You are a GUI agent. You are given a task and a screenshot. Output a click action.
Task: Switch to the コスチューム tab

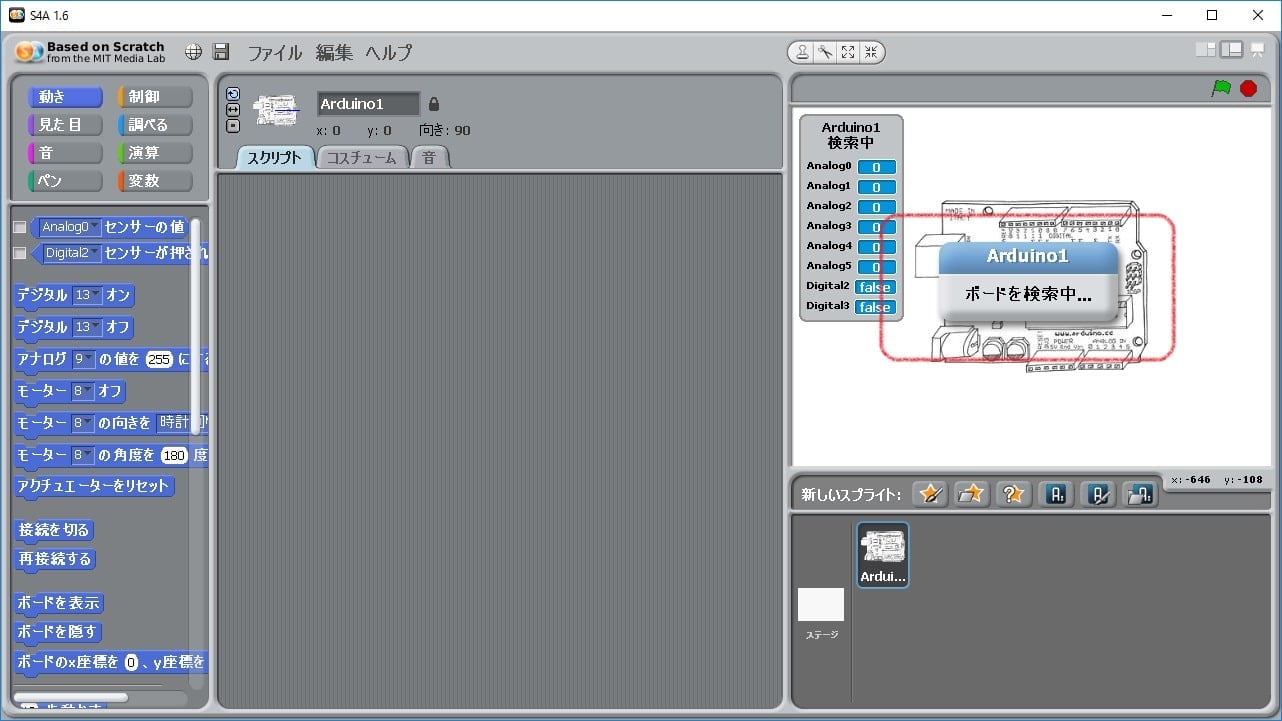click(362, 157)
